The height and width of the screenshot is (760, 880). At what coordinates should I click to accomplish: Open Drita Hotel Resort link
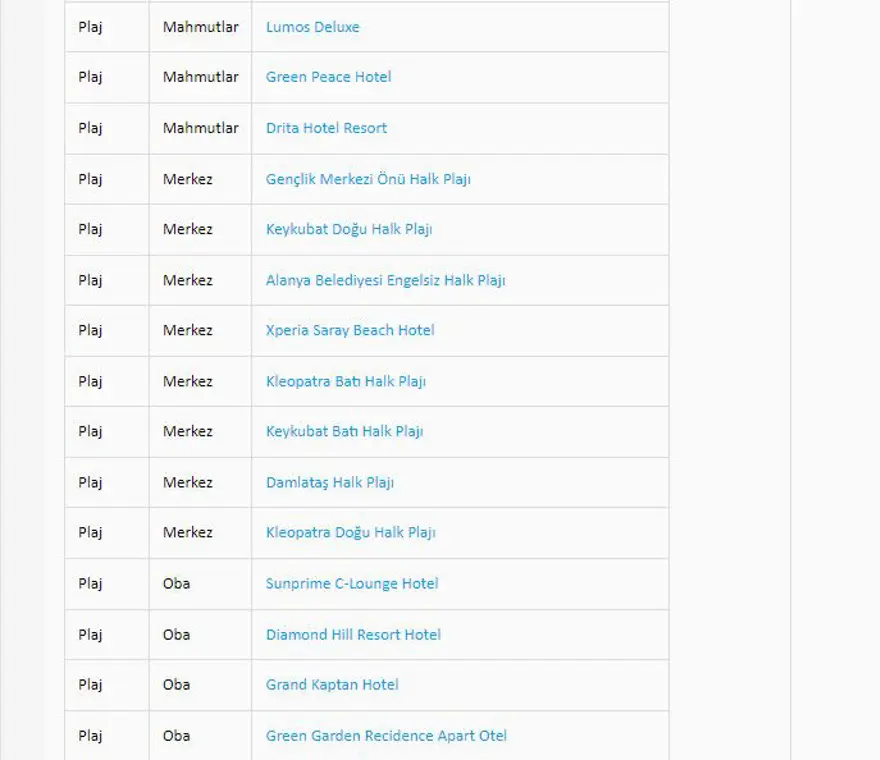[x=326, y=128]
